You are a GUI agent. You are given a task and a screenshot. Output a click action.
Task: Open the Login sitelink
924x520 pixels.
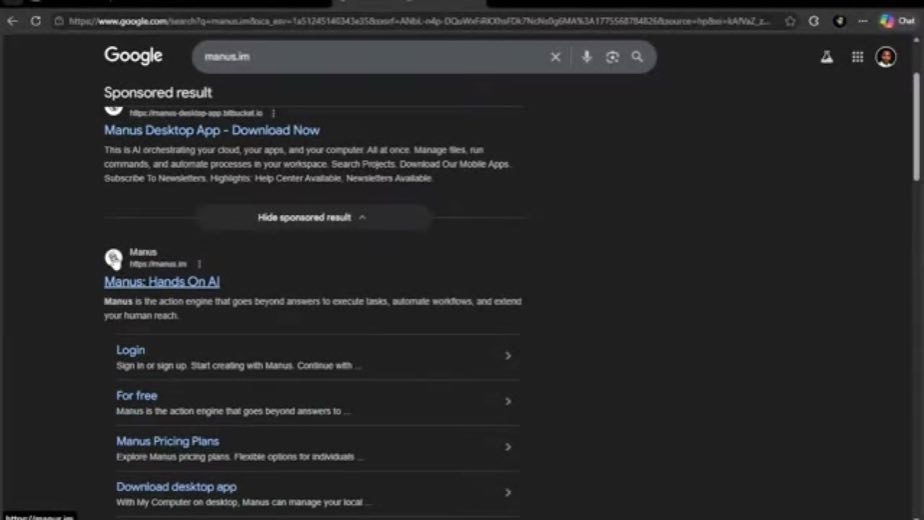point(130,350)
